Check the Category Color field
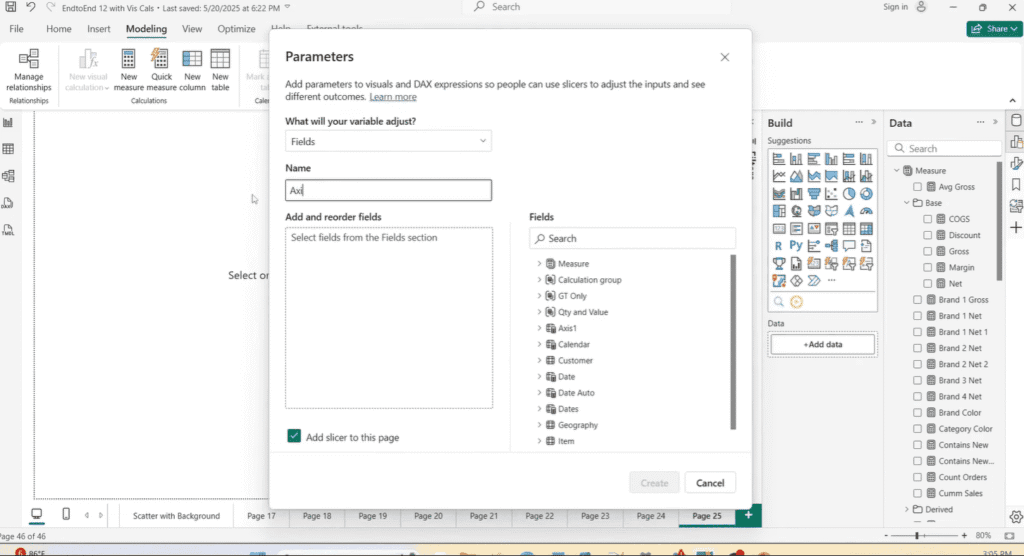Image resolution: width=1024 pixels, height=556 pixels. 918,429
